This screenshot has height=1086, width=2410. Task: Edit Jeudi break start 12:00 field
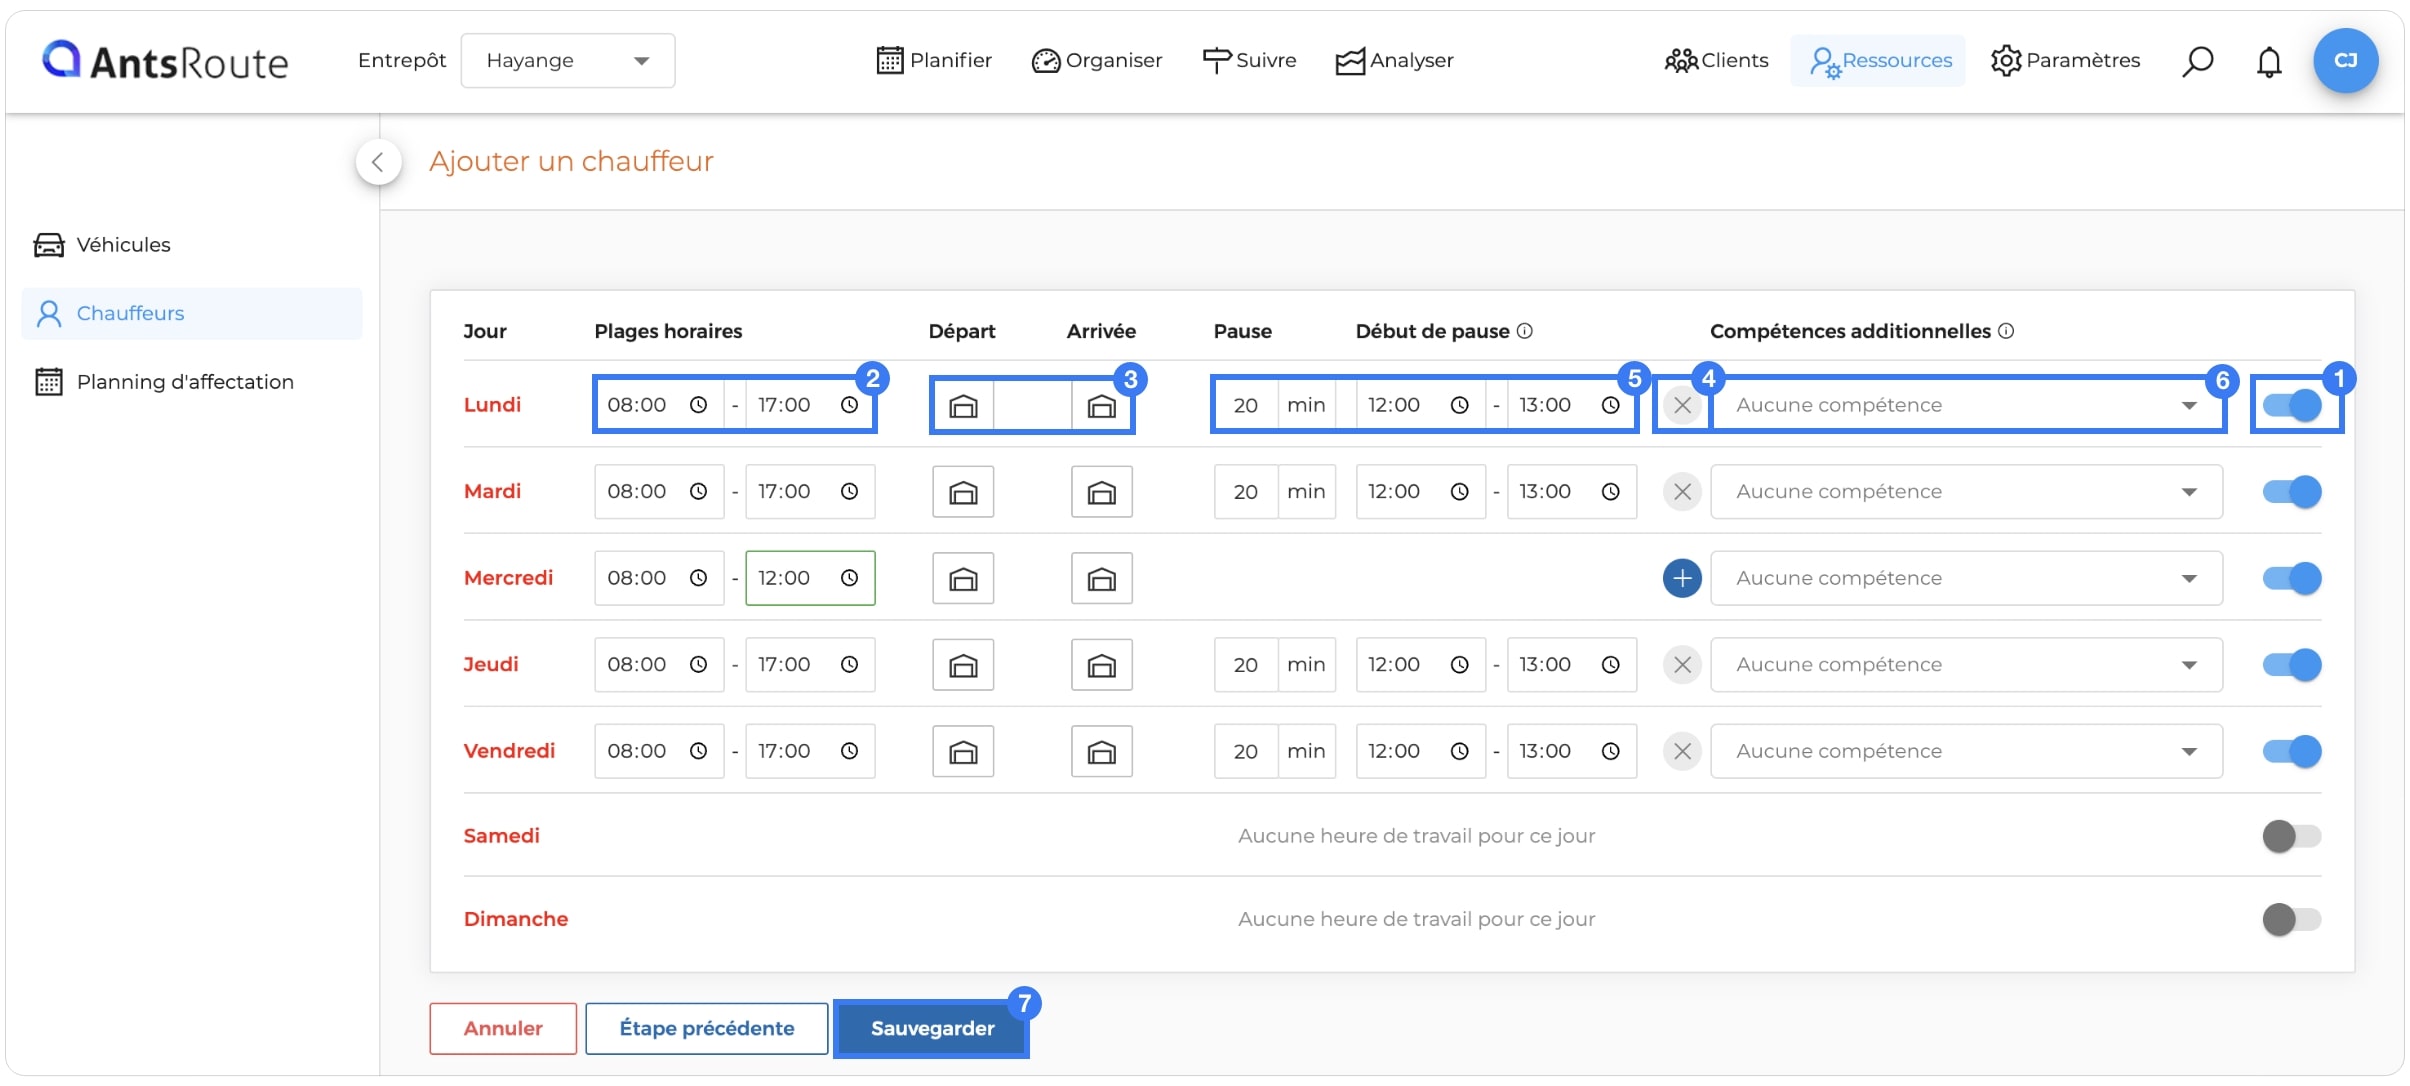(x=1420, y=665)
